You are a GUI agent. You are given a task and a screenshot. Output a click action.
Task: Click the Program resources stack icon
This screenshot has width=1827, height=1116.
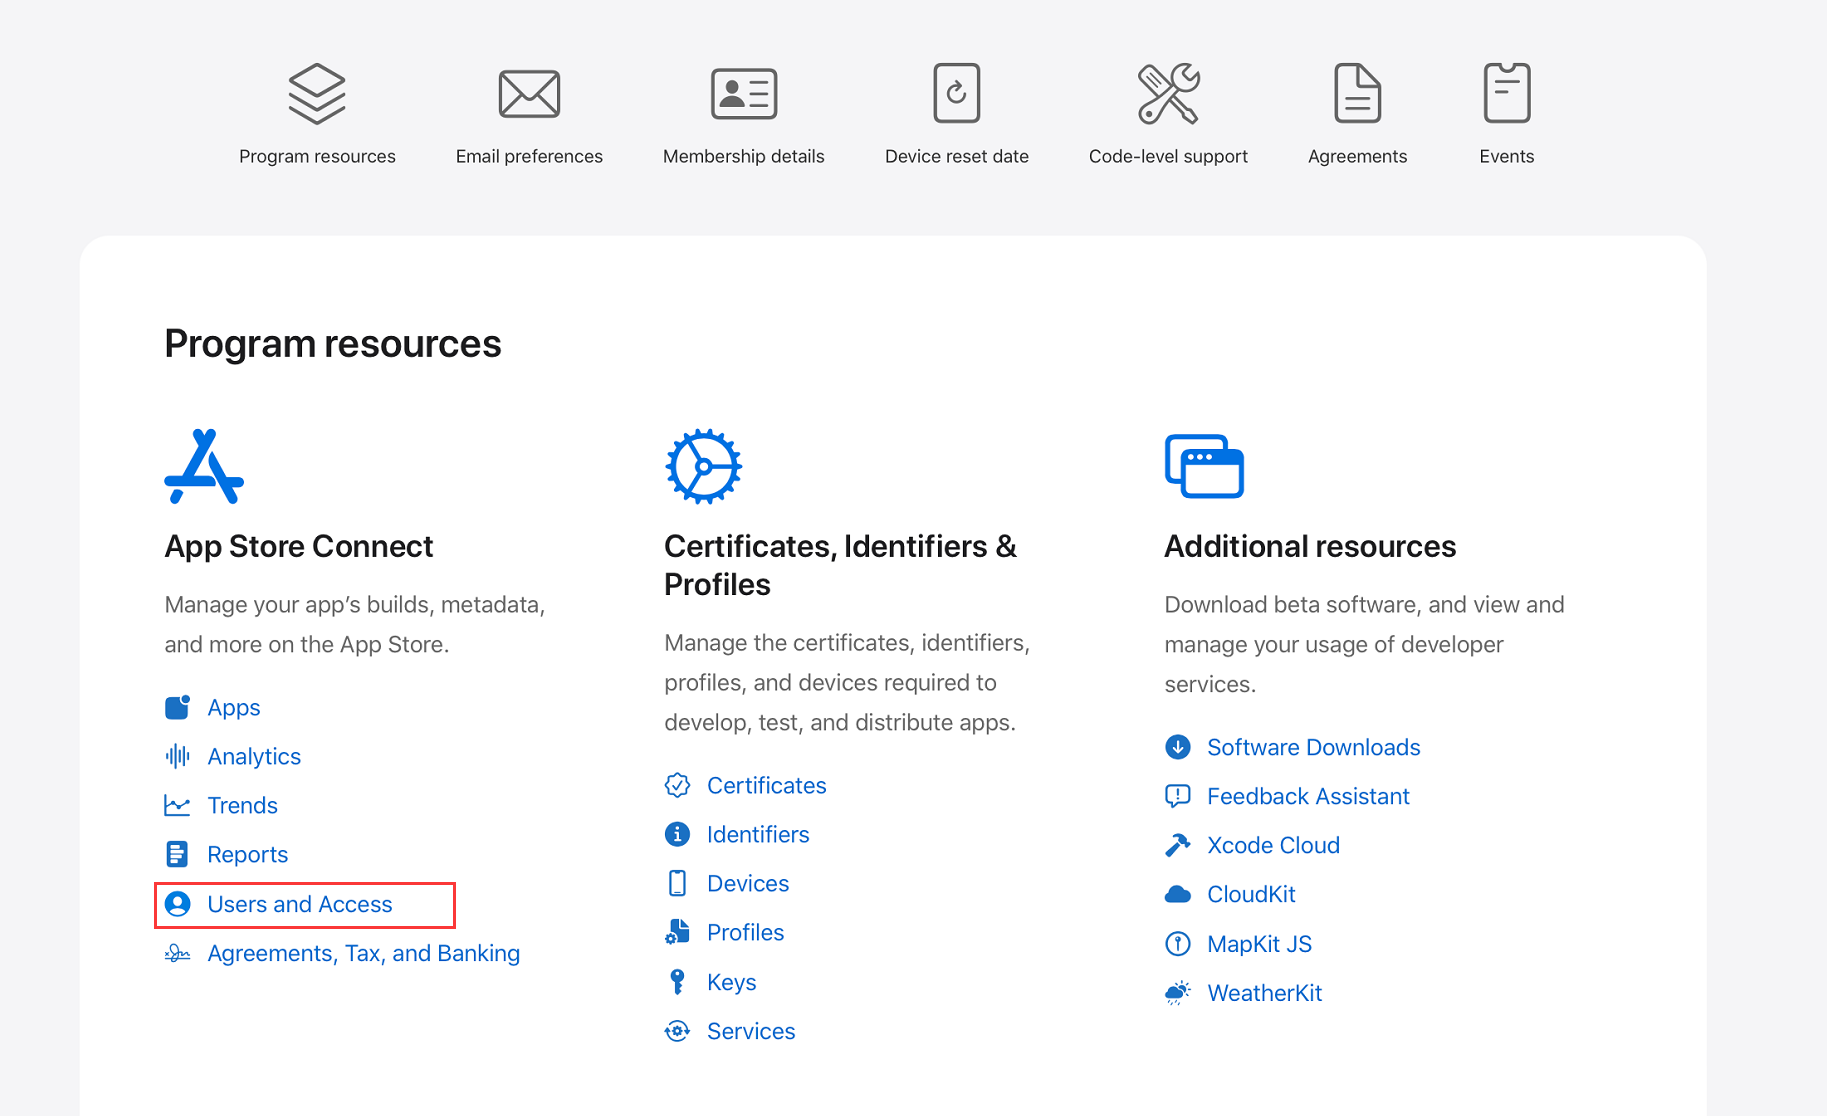[317, 94]
